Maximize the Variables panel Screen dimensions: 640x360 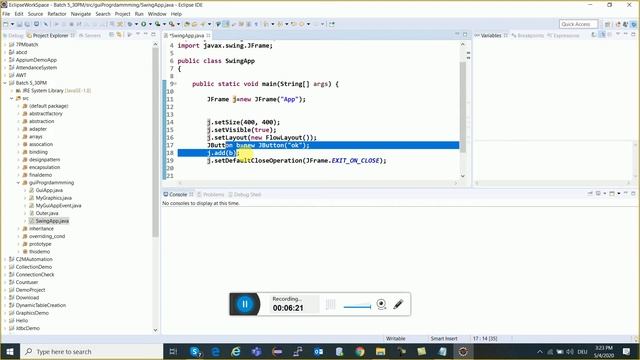coord(633,35)
